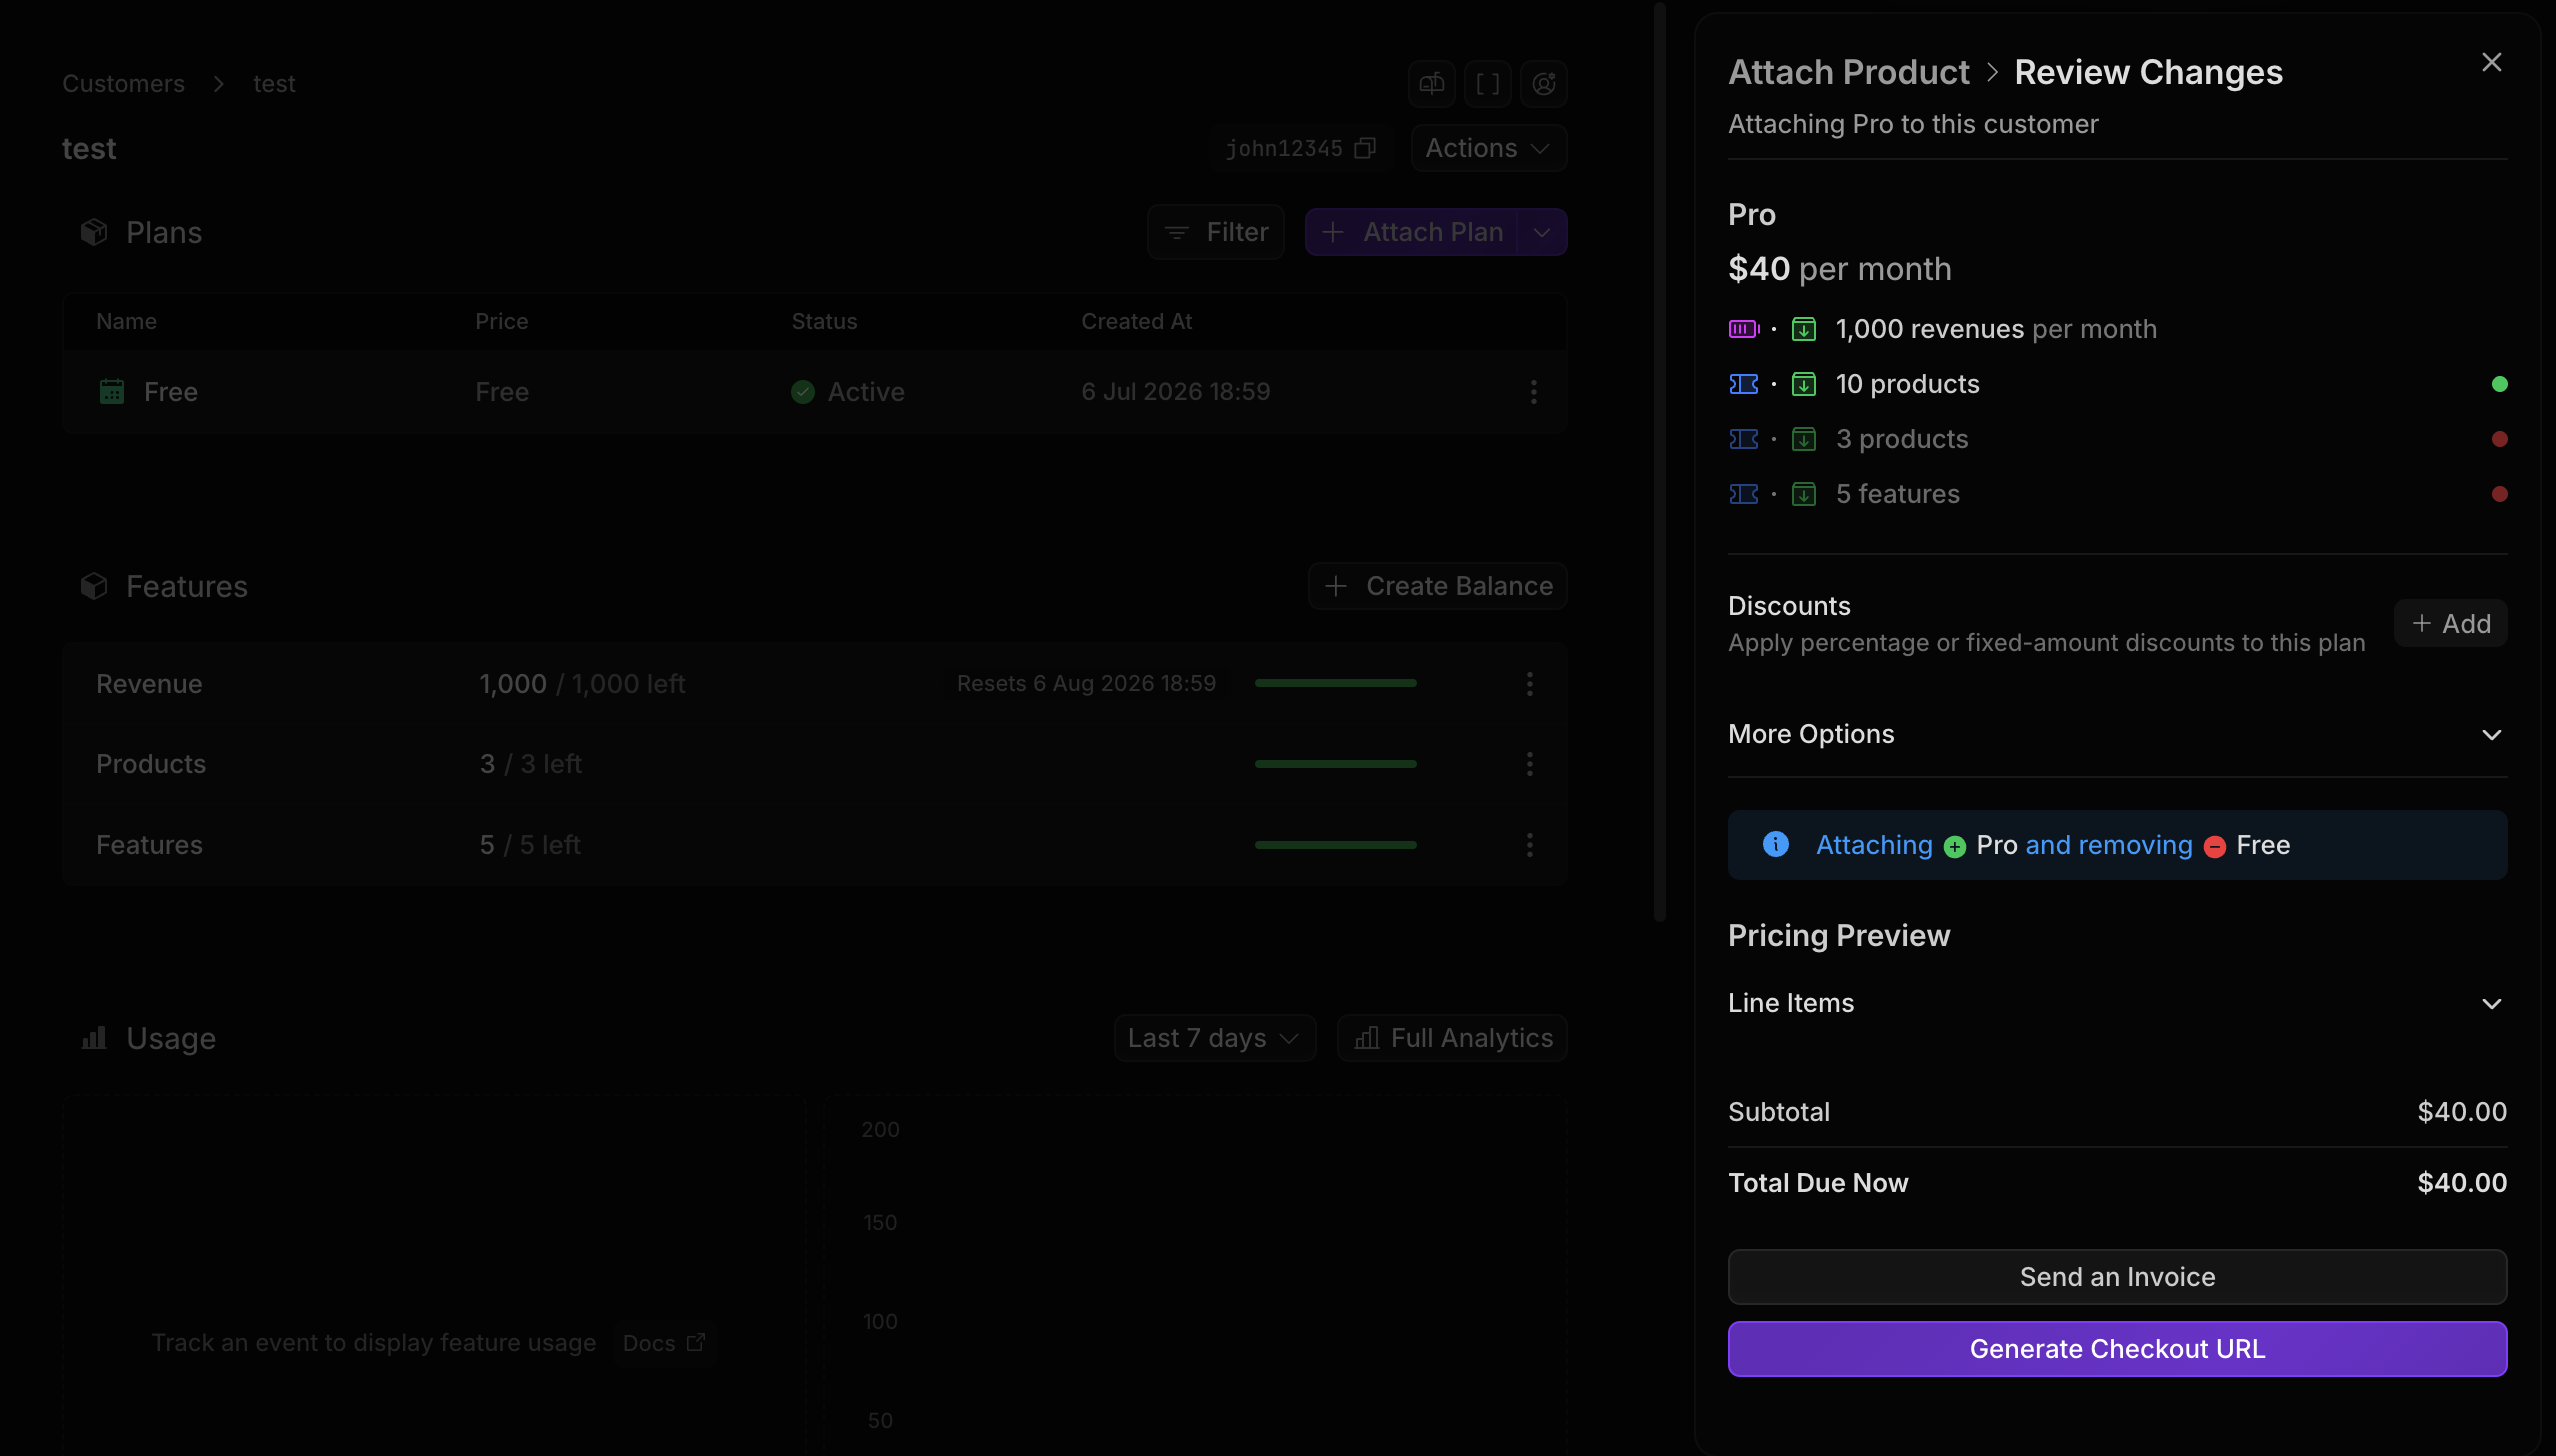Click Send an Invoice button

2118,1277
